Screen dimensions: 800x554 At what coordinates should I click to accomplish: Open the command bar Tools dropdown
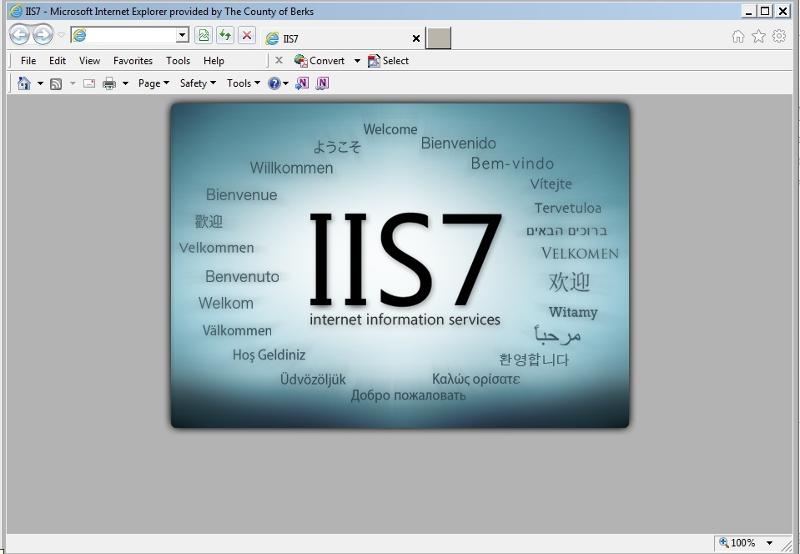click(243, 83)
